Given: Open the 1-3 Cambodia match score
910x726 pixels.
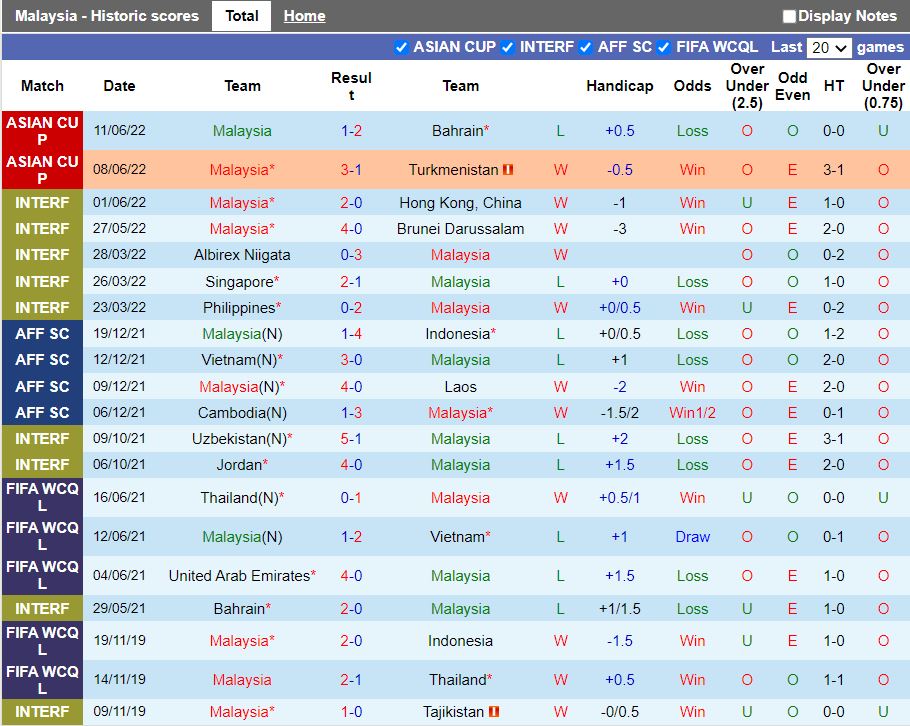Looking at the screenshot, I should pyautogui.click(x=351, y=413).
